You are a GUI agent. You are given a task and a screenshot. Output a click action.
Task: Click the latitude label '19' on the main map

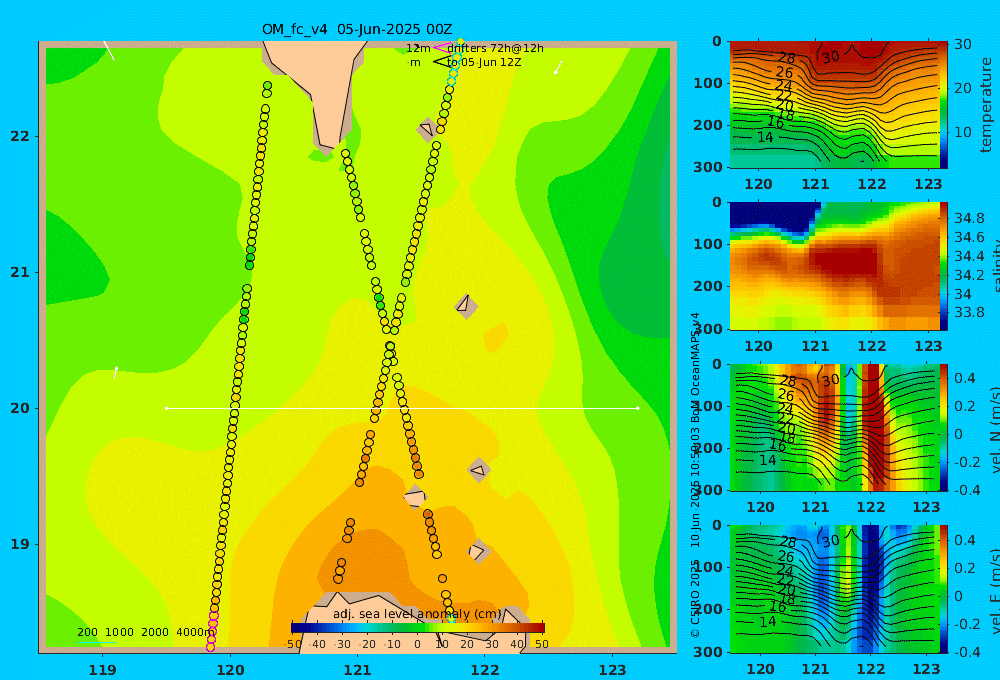[20, 544]
